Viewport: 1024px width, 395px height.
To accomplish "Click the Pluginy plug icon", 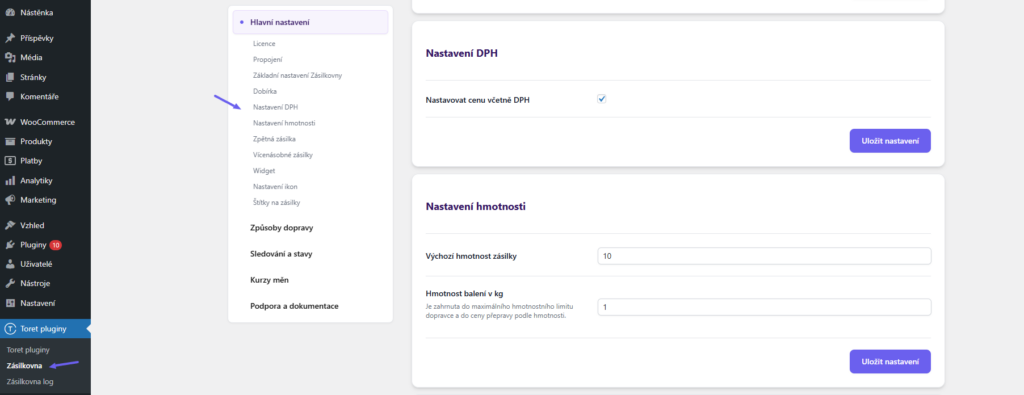I will click(10, 245).
